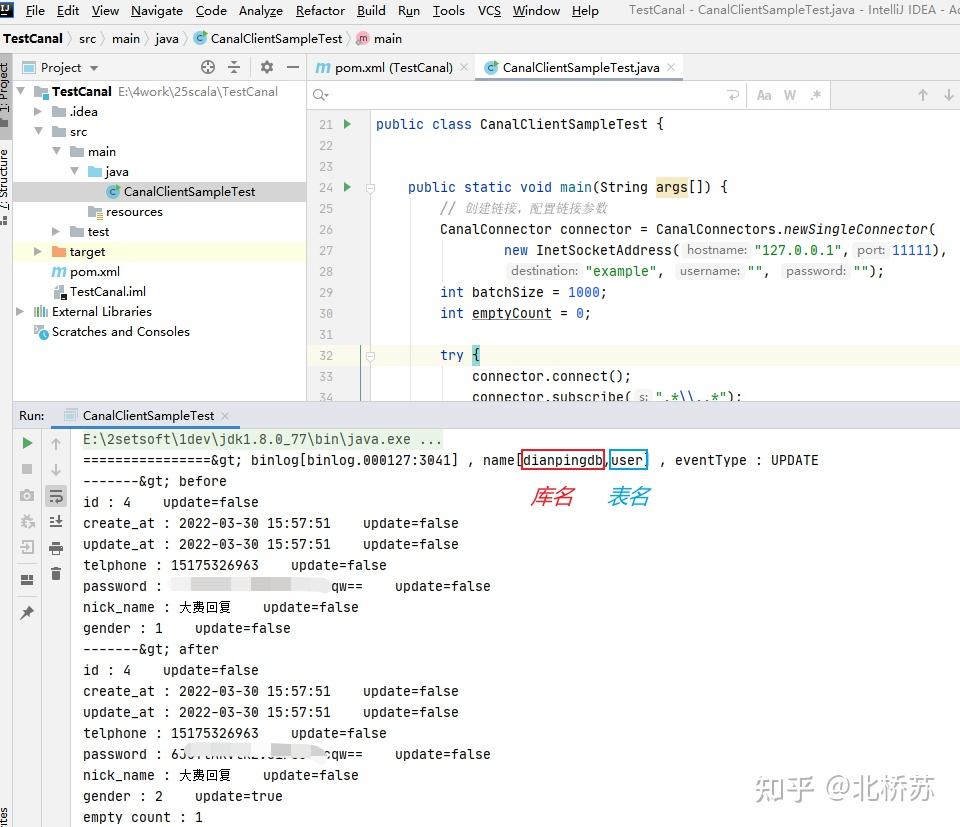Click the collapse all icon in Project panel

click(234, 67)
